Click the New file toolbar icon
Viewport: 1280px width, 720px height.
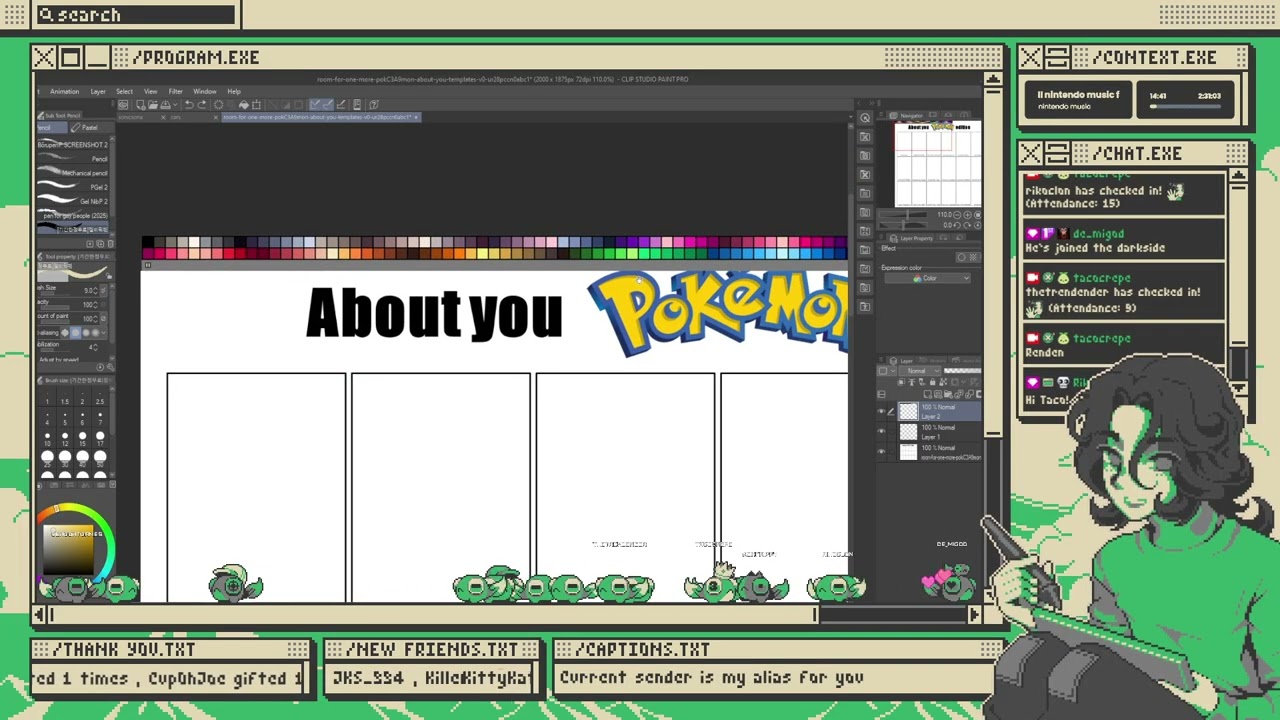[x=140, y=104]
